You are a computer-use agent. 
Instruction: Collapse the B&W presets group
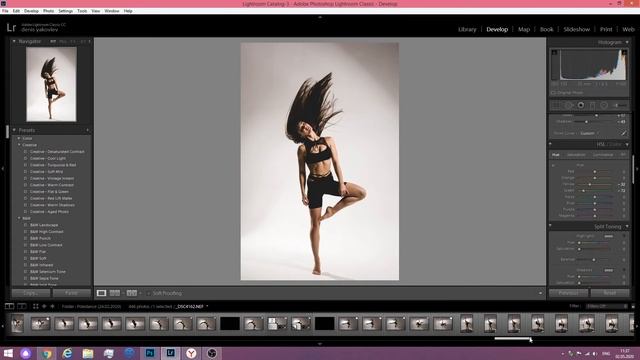click(19, 218)
